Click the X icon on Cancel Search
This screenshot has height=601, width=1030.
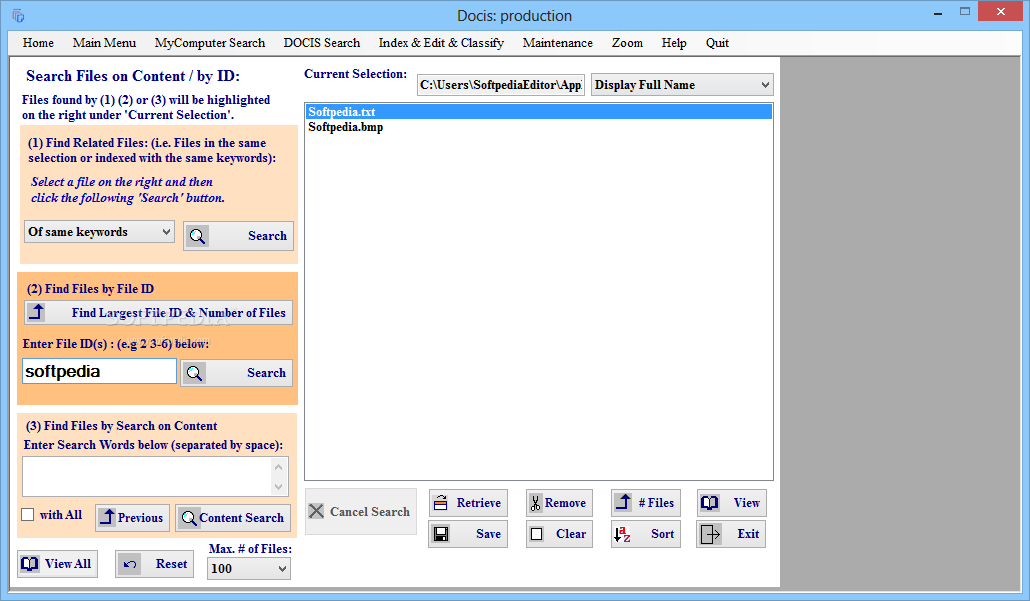pyautogui.click(x=316, y=511)
